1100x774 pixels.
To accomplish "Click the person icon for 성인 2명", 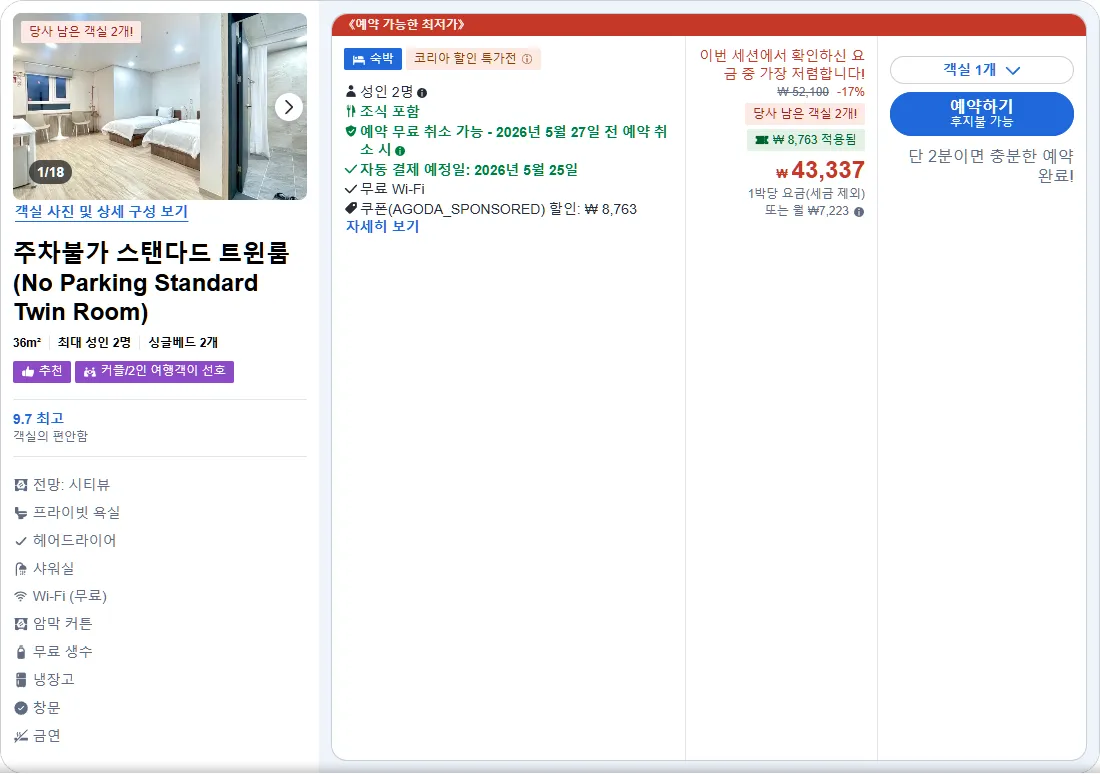I will (x=351, y=91).
